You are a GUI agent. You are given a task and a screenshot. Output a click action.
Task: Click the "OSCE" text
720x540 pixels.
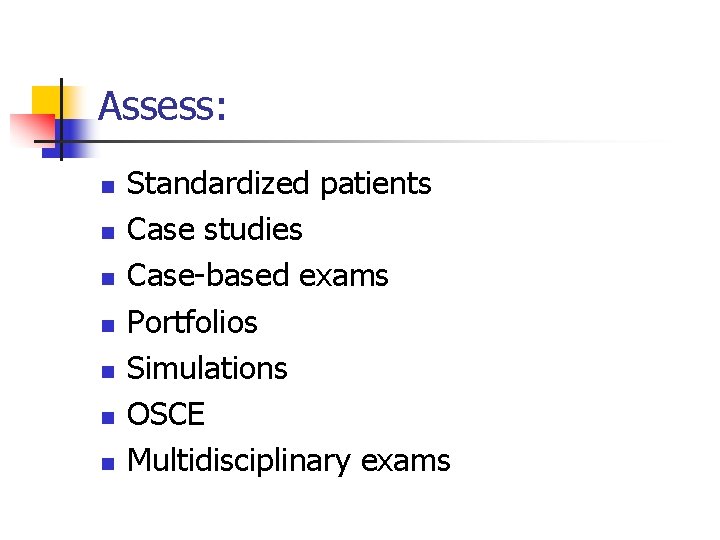166,414
